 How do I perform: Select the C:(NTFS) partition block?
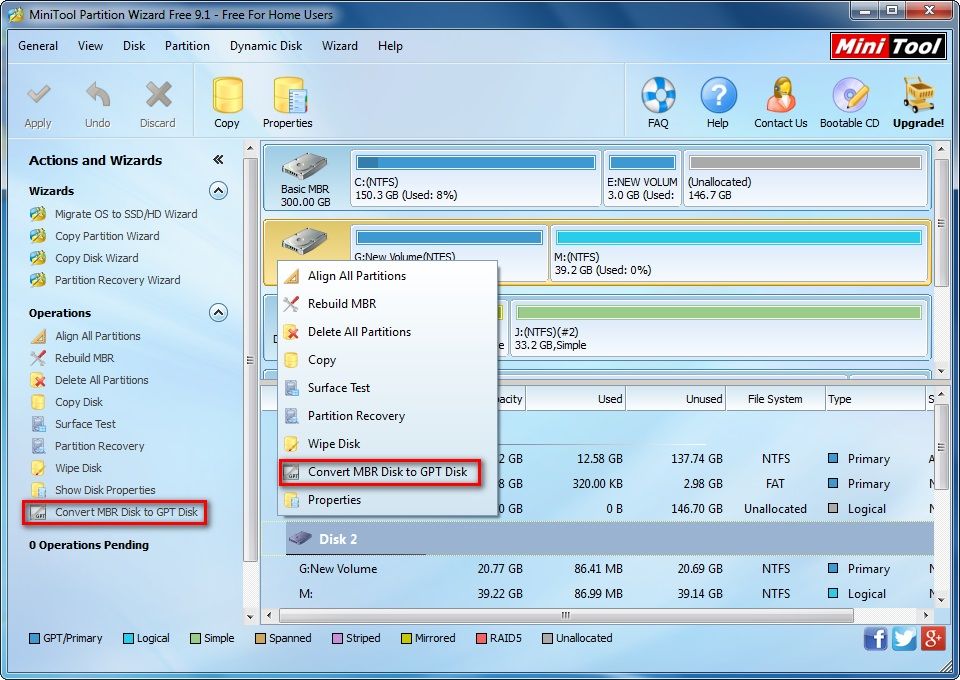476,178
